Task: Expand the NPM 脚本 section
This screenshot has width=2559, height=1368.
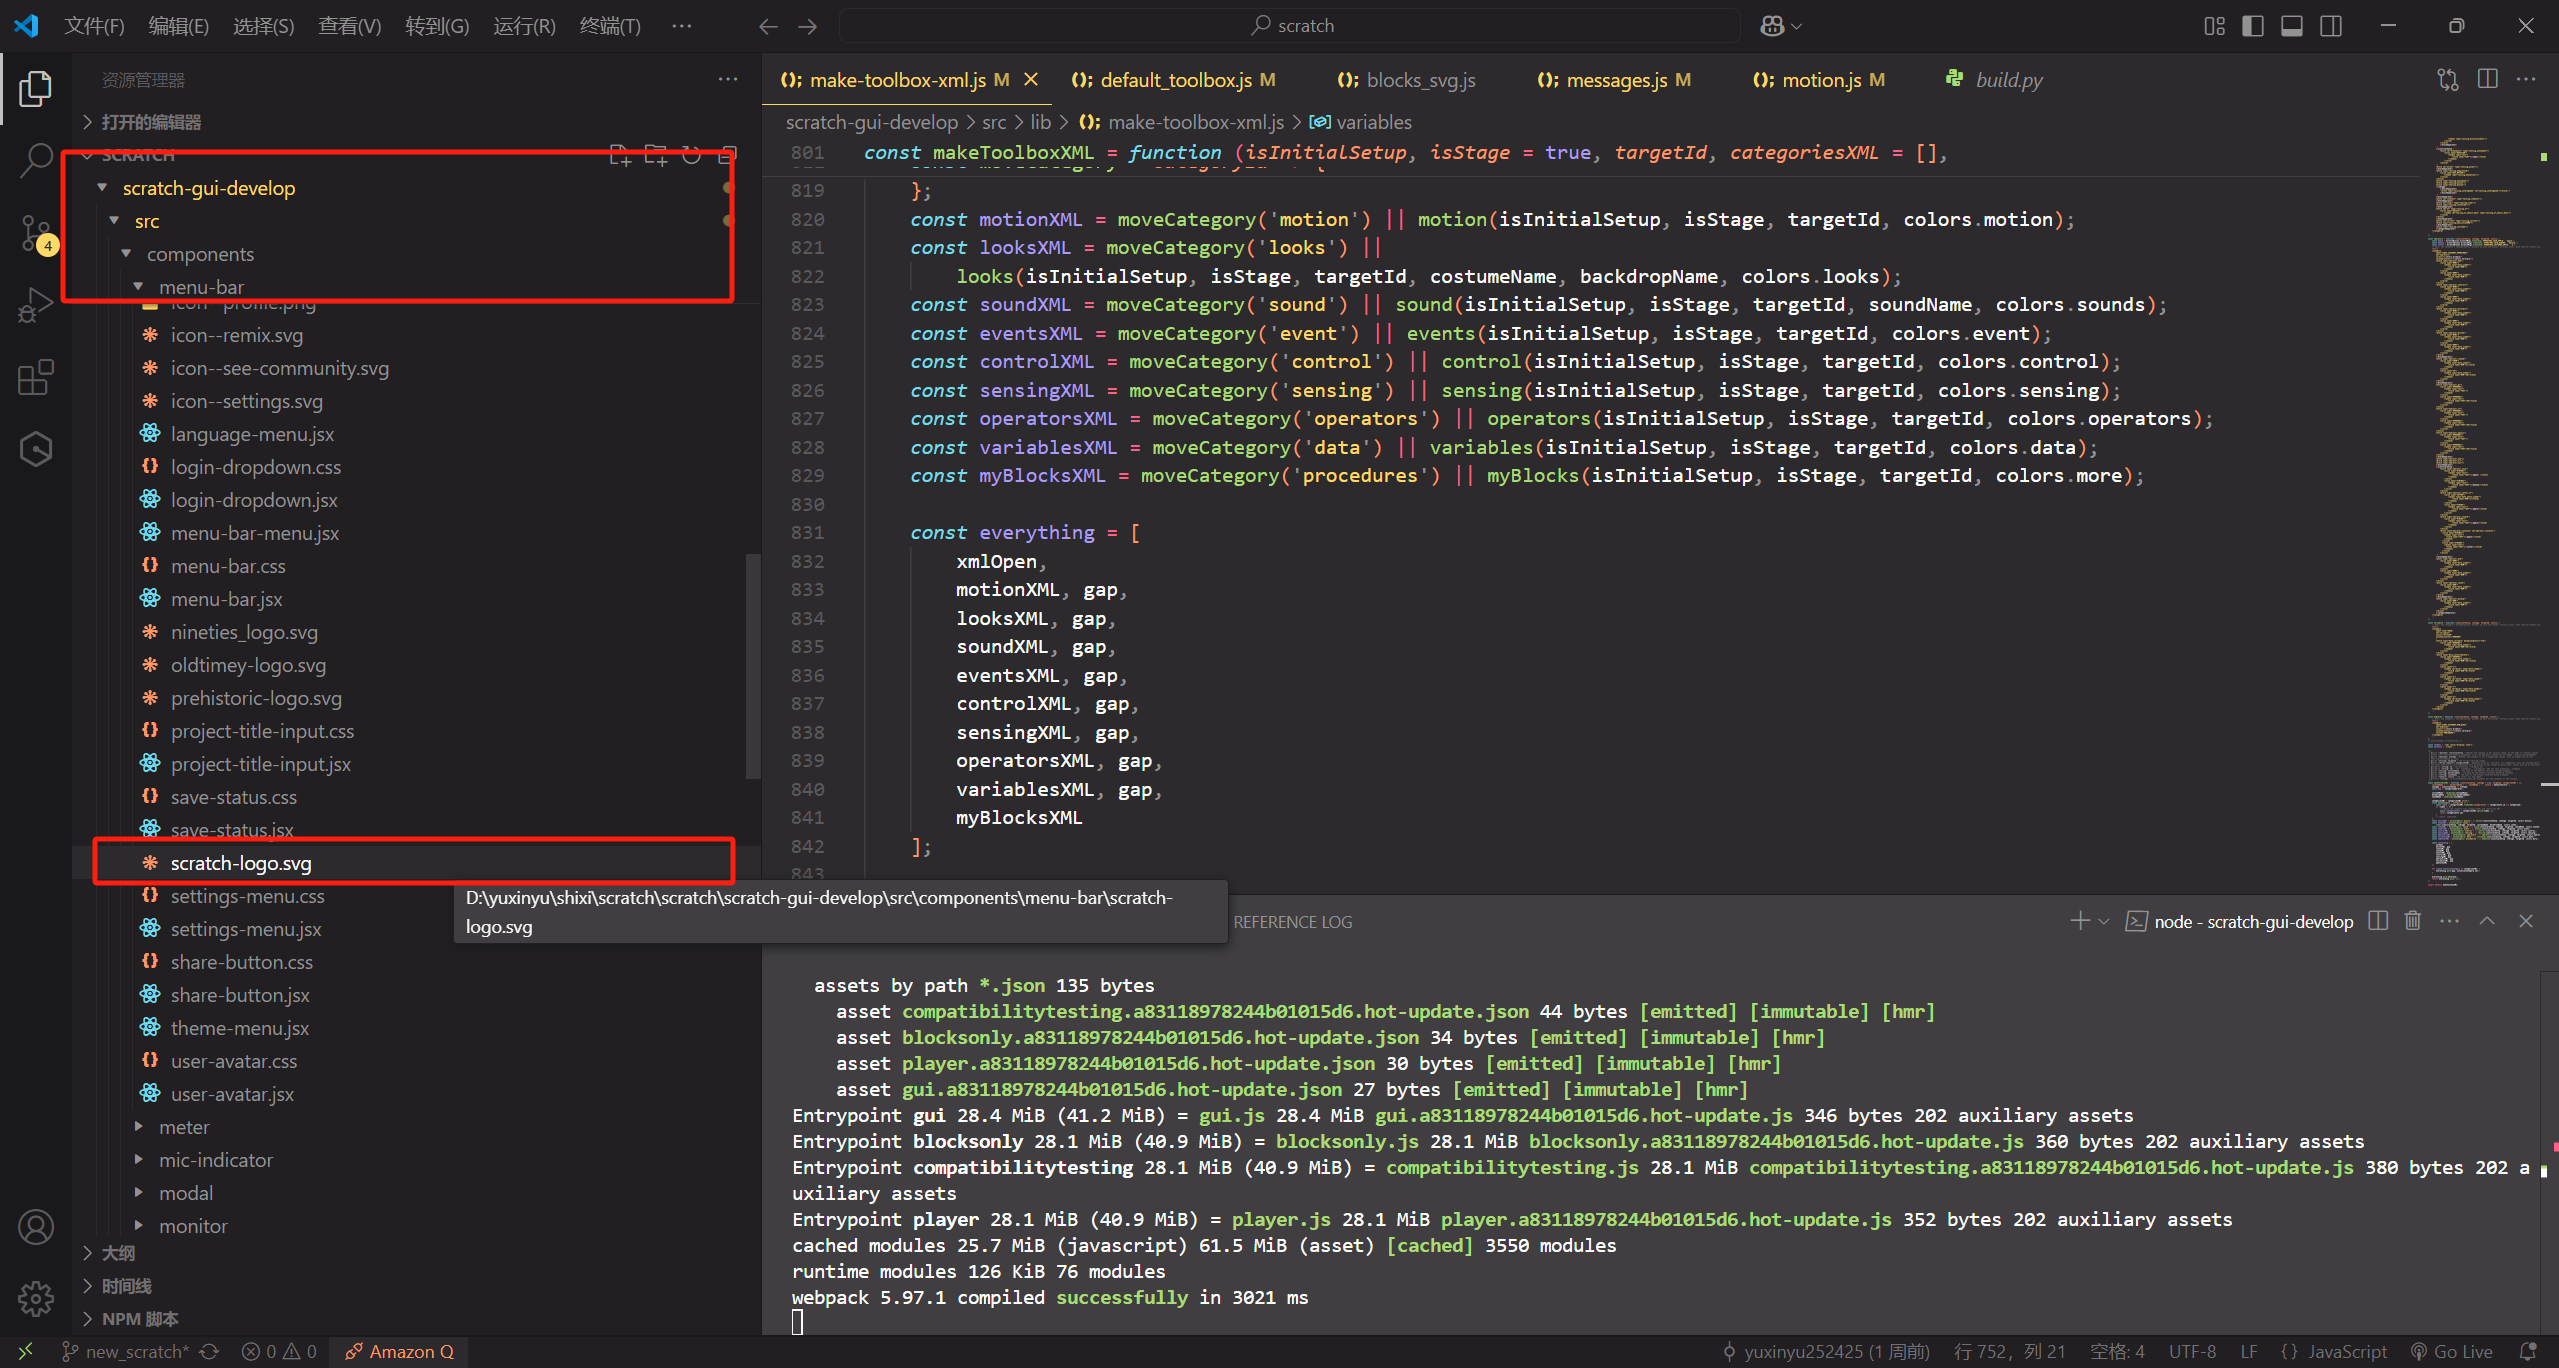Action: [x=140, y=1319]
